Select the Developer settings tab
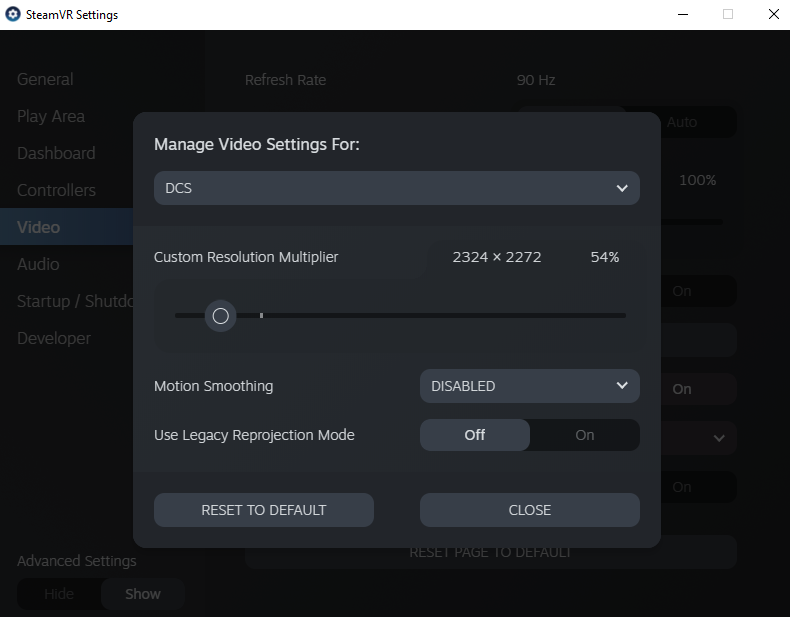The width and height of the screenshot is (790, 617). click(54, 338)
